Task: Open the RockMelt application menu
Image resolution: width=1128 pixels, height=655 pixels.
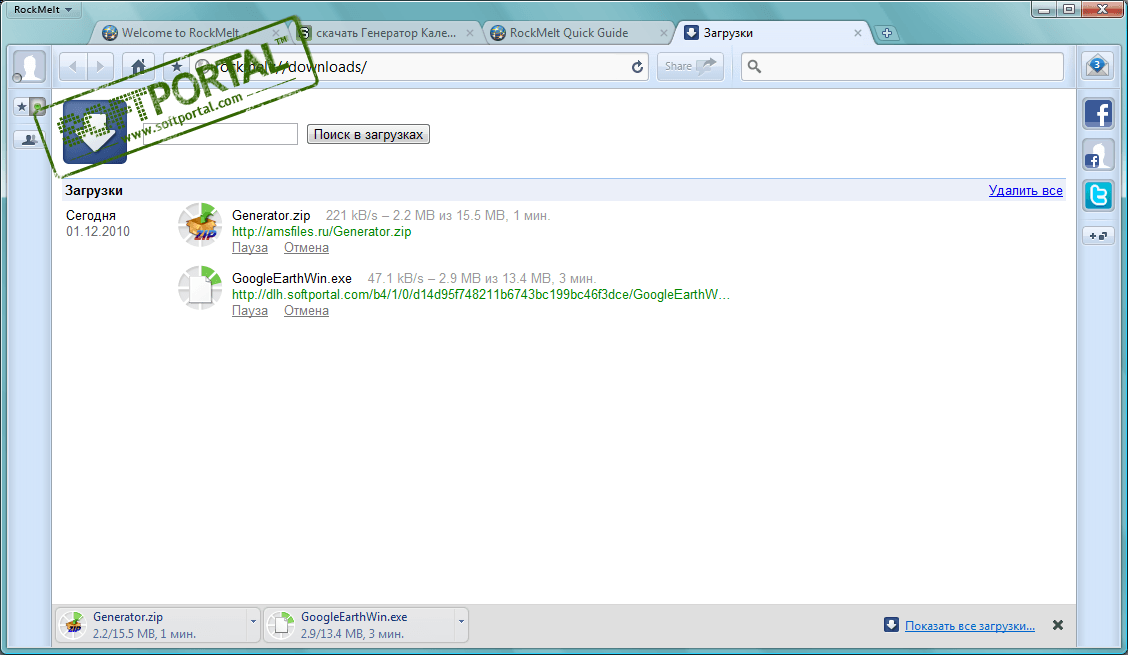Action: [x=42, y=9]
